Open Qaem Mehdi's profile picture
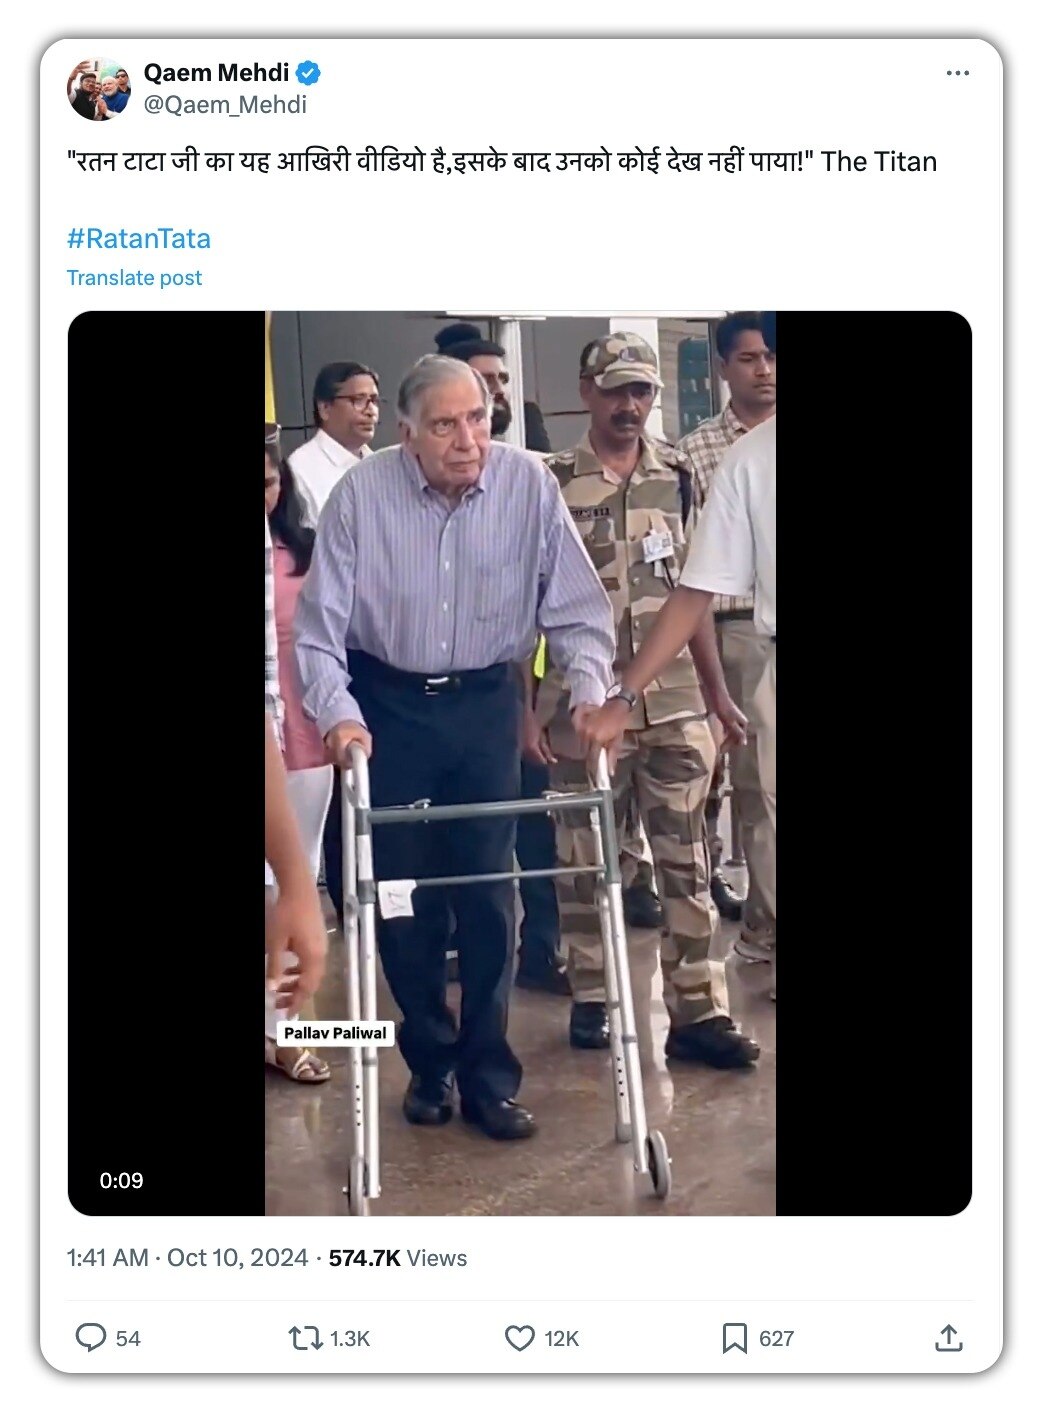The width and height of the screenshot is (1045, 1415). tap(99, 89)
